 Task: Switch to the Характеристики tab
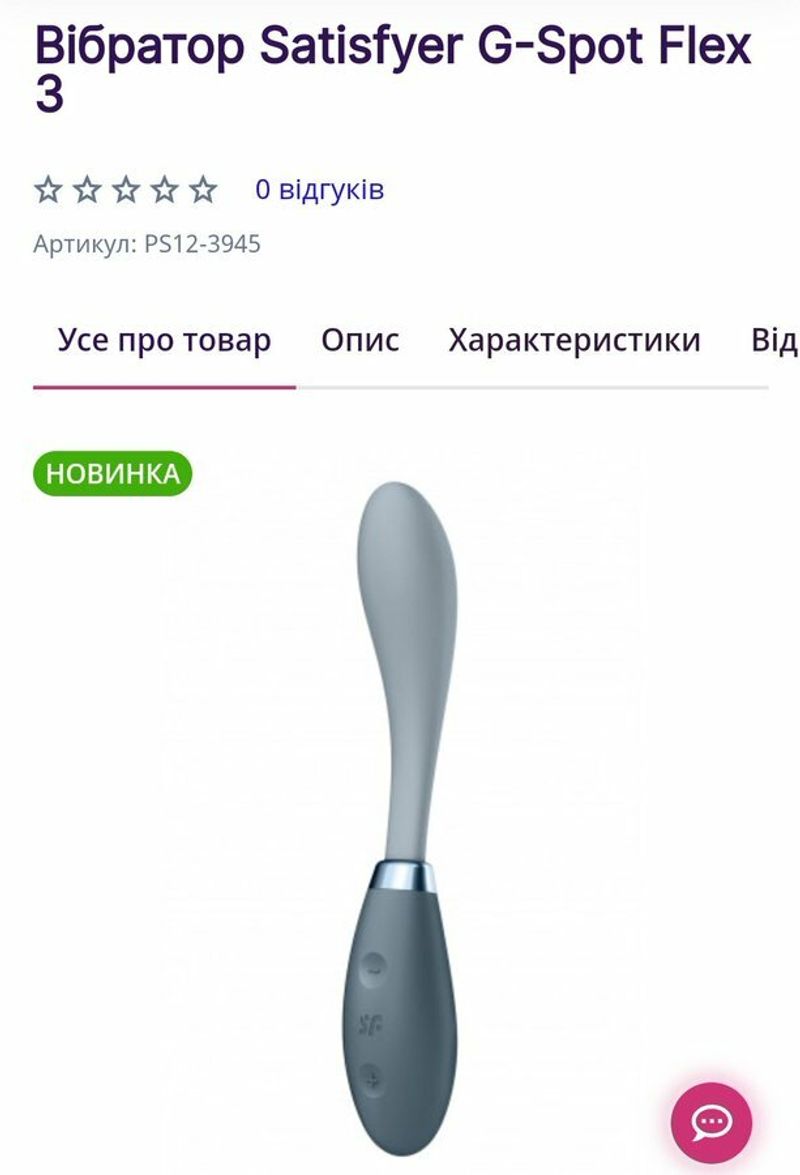pos(575,341)
